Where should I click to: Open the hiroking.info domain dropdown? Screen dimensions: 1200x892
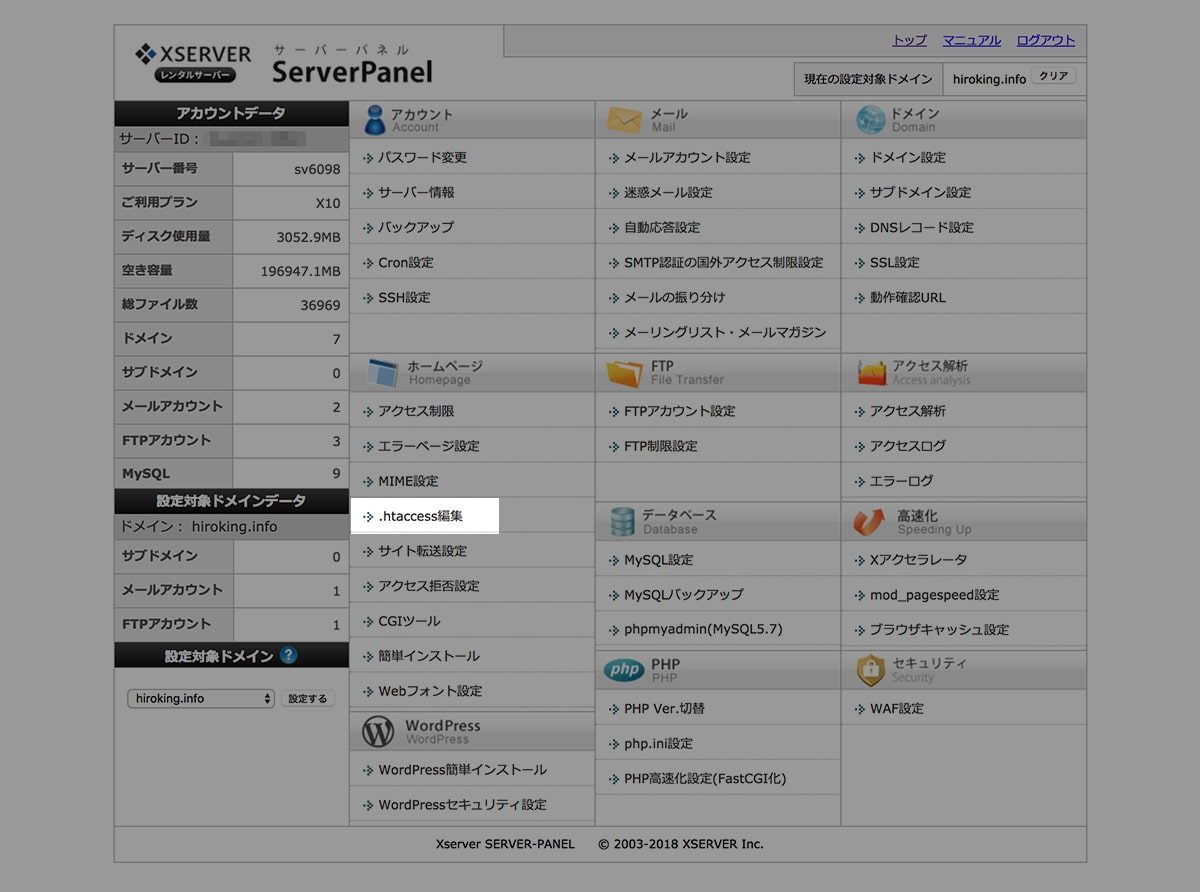coord(200,699)
